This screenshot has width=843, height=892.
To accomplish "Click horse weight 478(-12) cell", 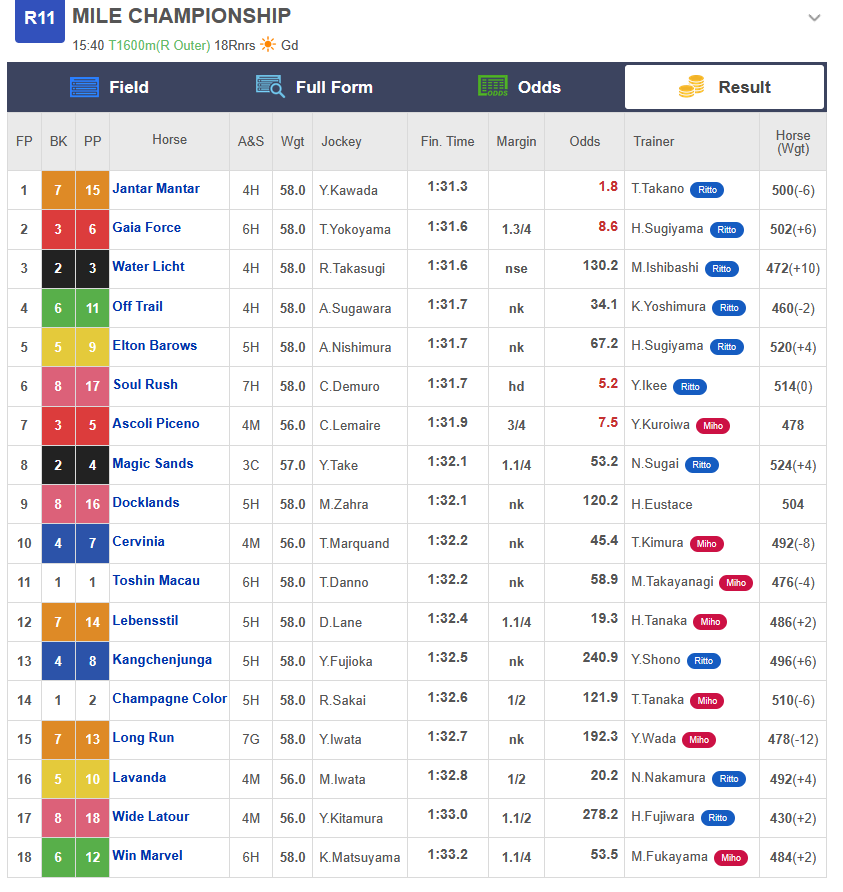I will click(x=793, y=740).
